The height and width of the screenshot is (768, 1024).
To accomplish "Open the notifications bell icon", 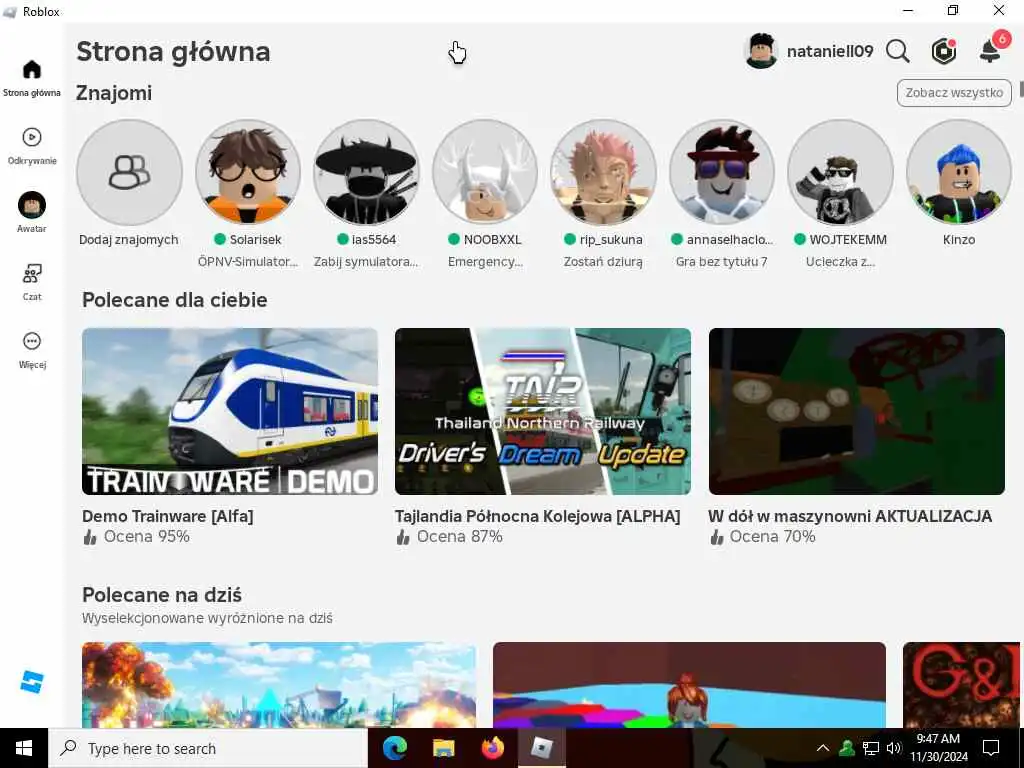I will click(990, 51).
